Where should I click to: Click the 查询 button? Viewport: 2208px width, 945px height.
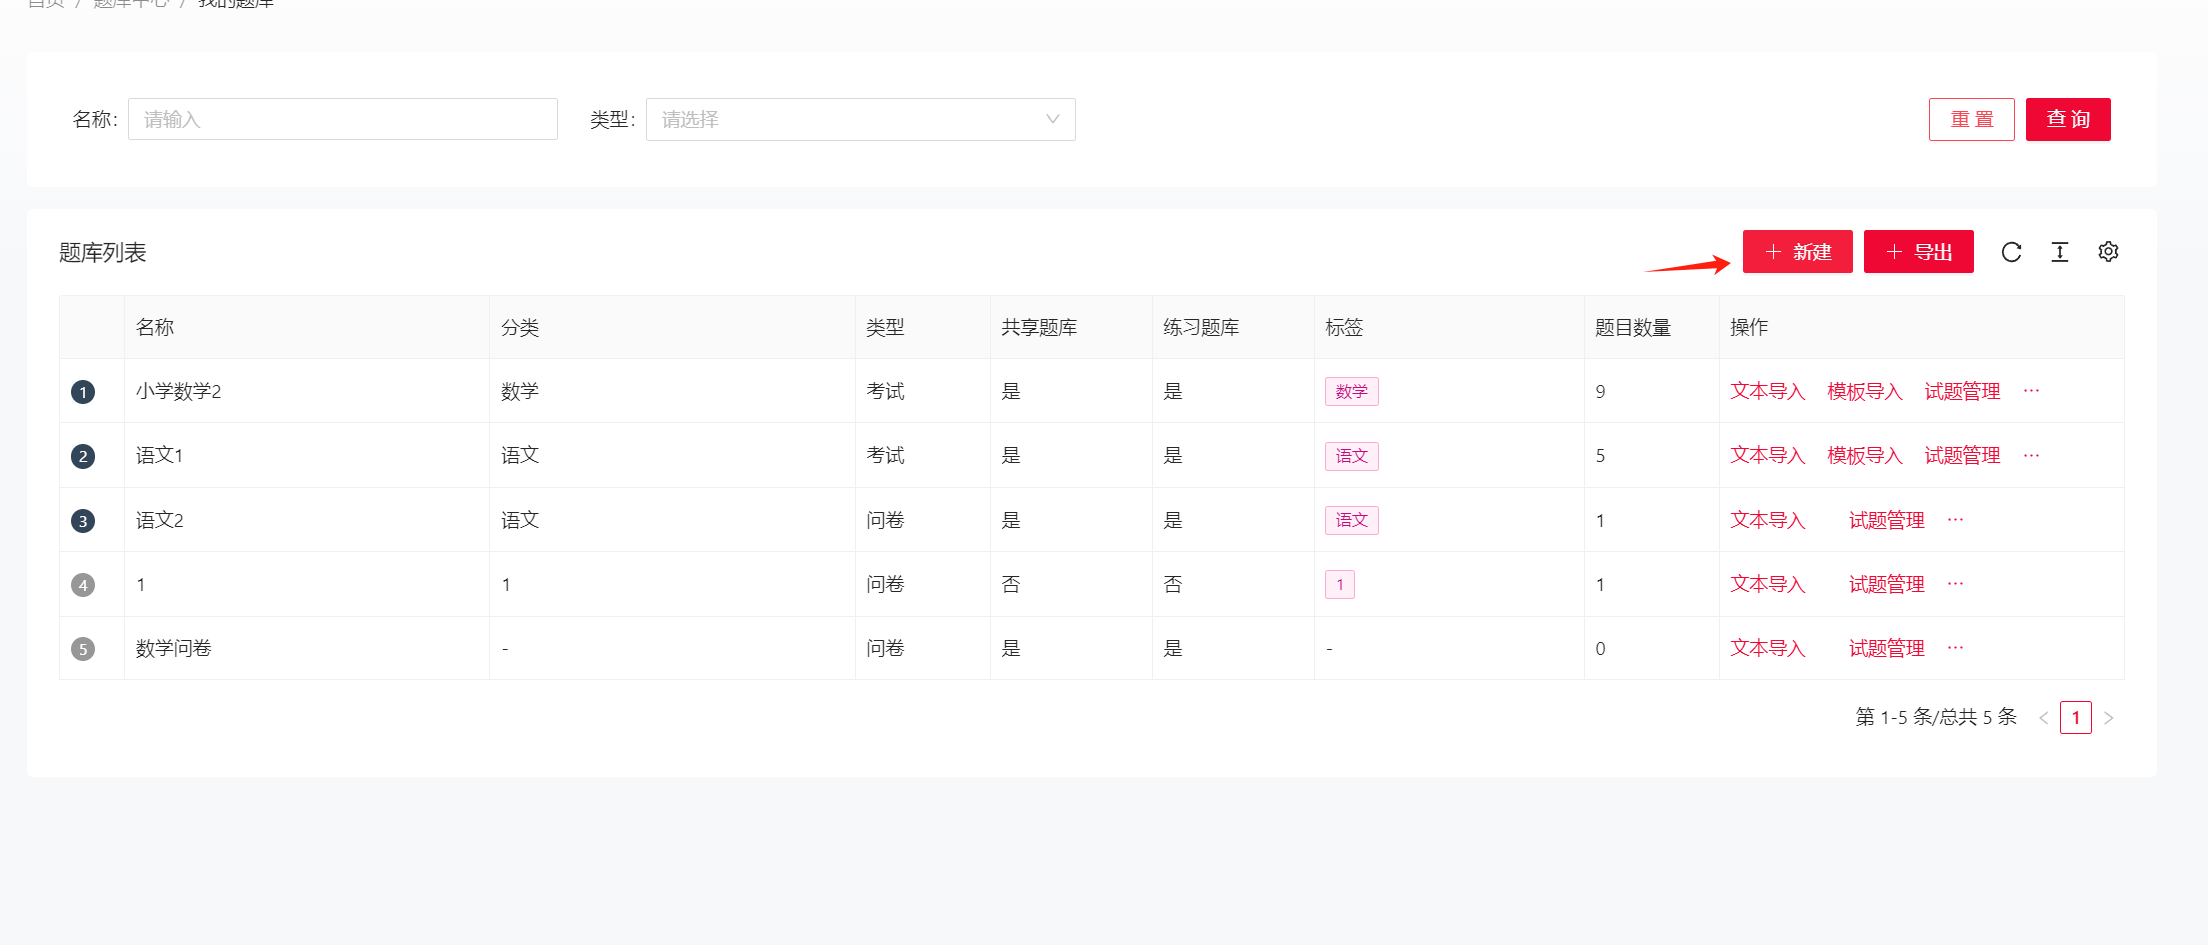click(2068, 119)
